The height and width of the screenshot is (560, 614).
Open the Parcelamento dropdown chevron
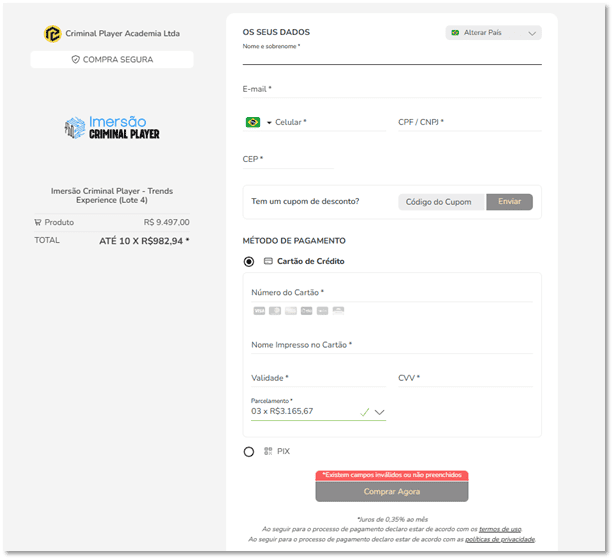click(x=379, y=412)
